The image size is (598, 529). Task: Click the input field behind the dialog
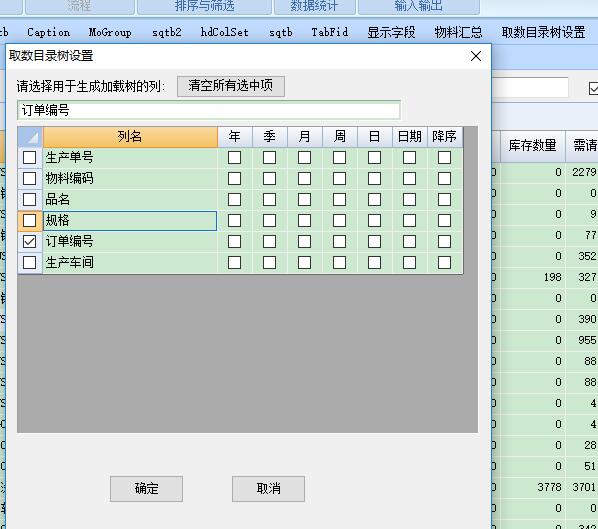[x=530, y=87]
